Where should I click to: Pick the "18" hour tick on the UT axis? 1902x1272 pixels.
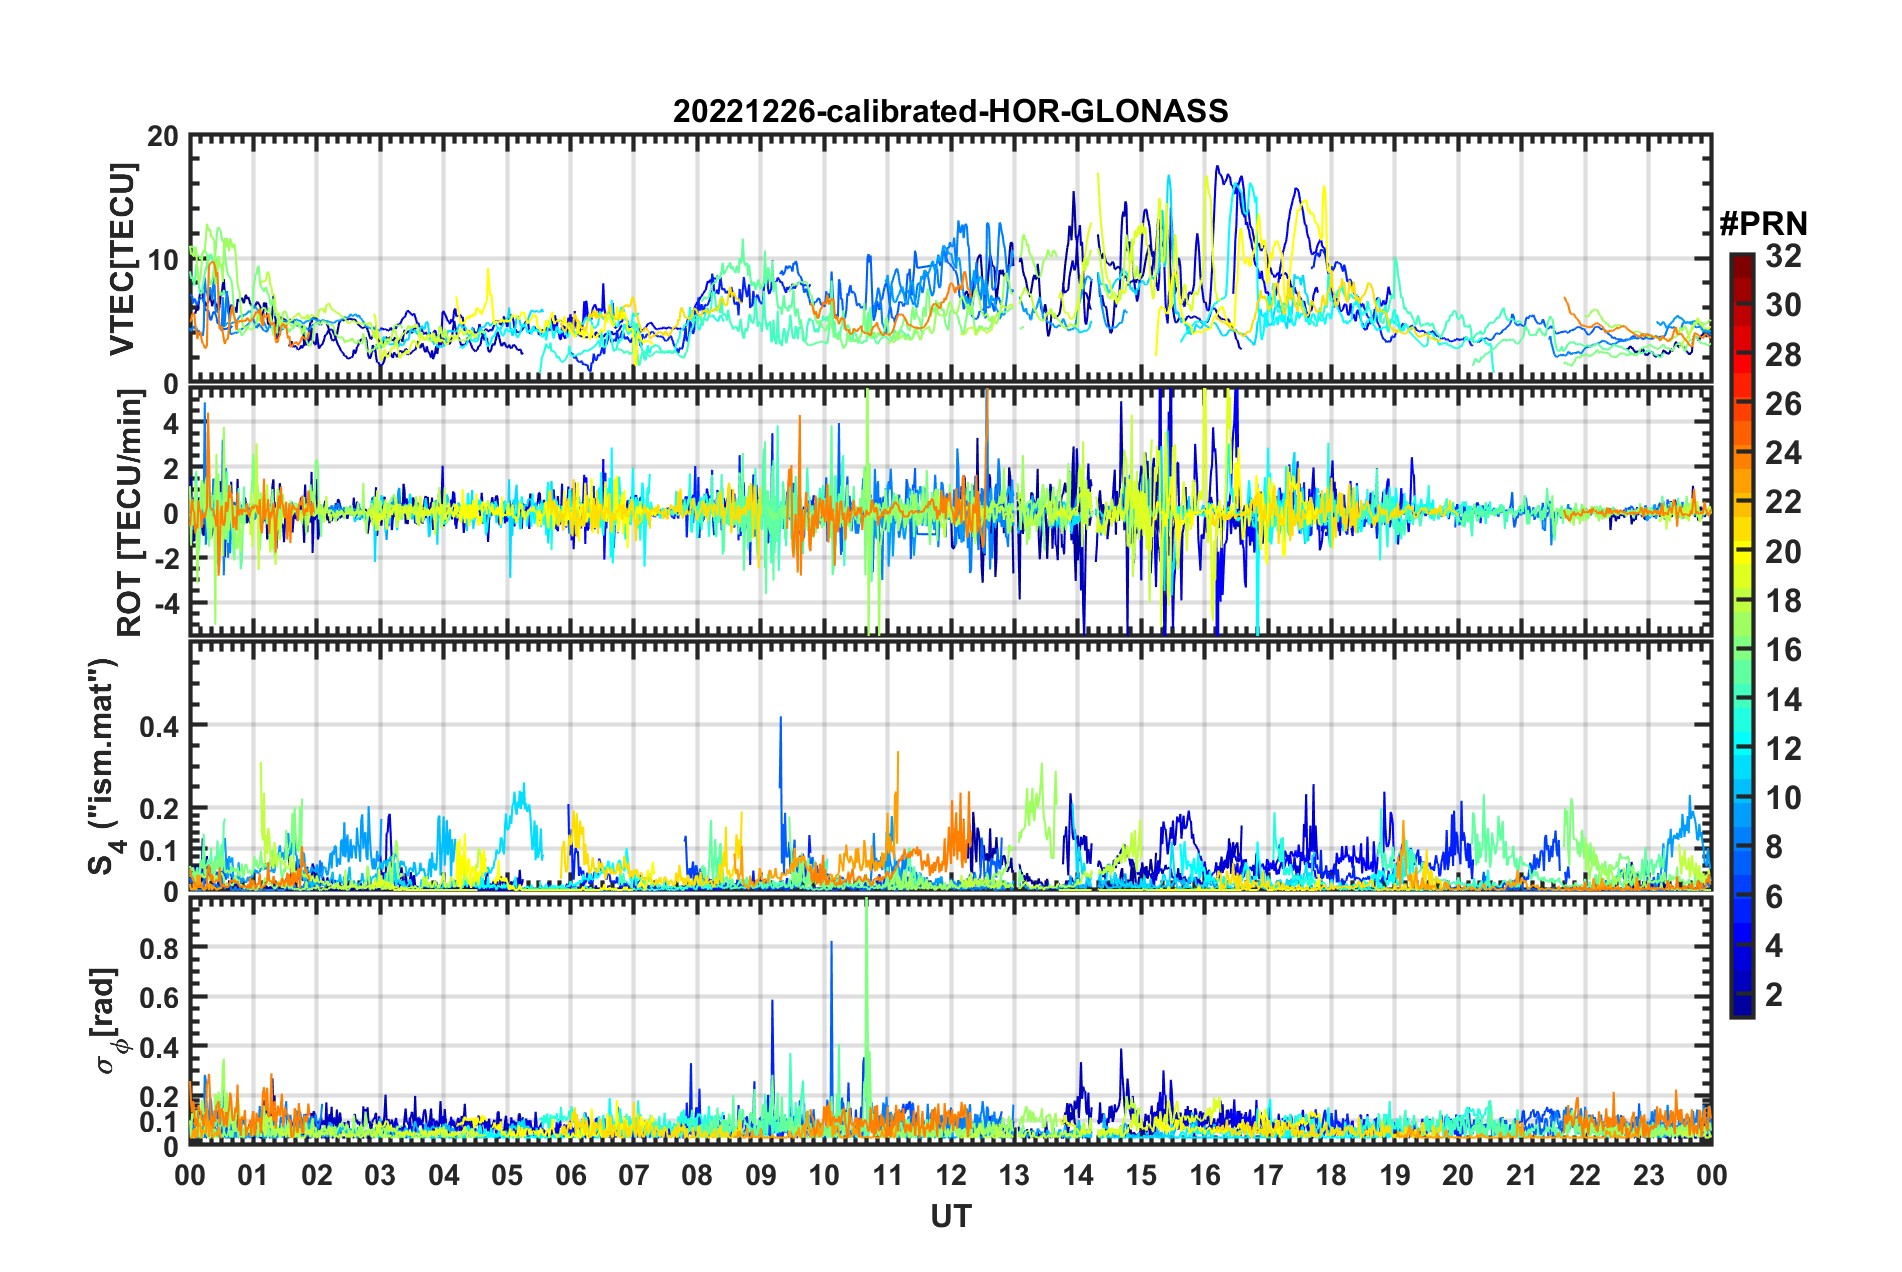pyautogui.click(x=1332, y=1174)
